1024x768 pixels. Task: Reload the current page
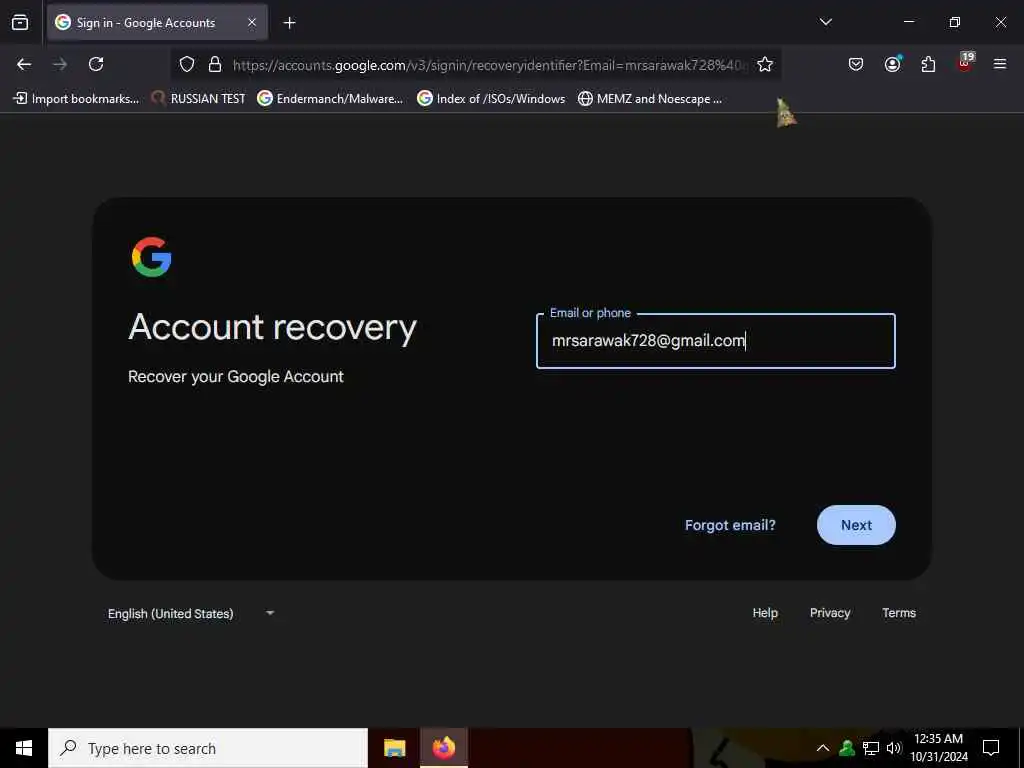click(x=96, y=64)
